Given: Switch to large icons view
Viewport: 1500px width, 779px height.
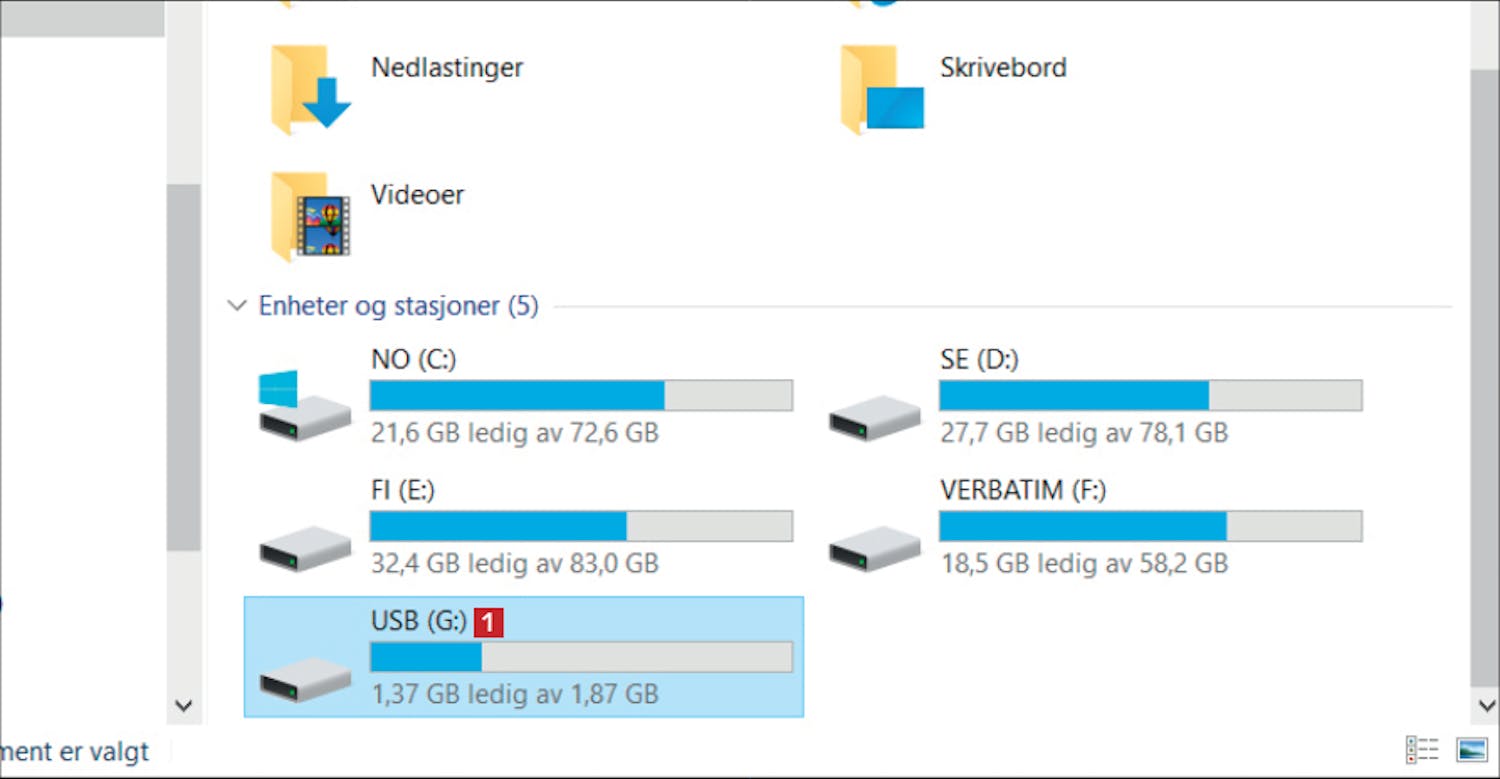Looking at the screenshot, I should (1472, 749).
